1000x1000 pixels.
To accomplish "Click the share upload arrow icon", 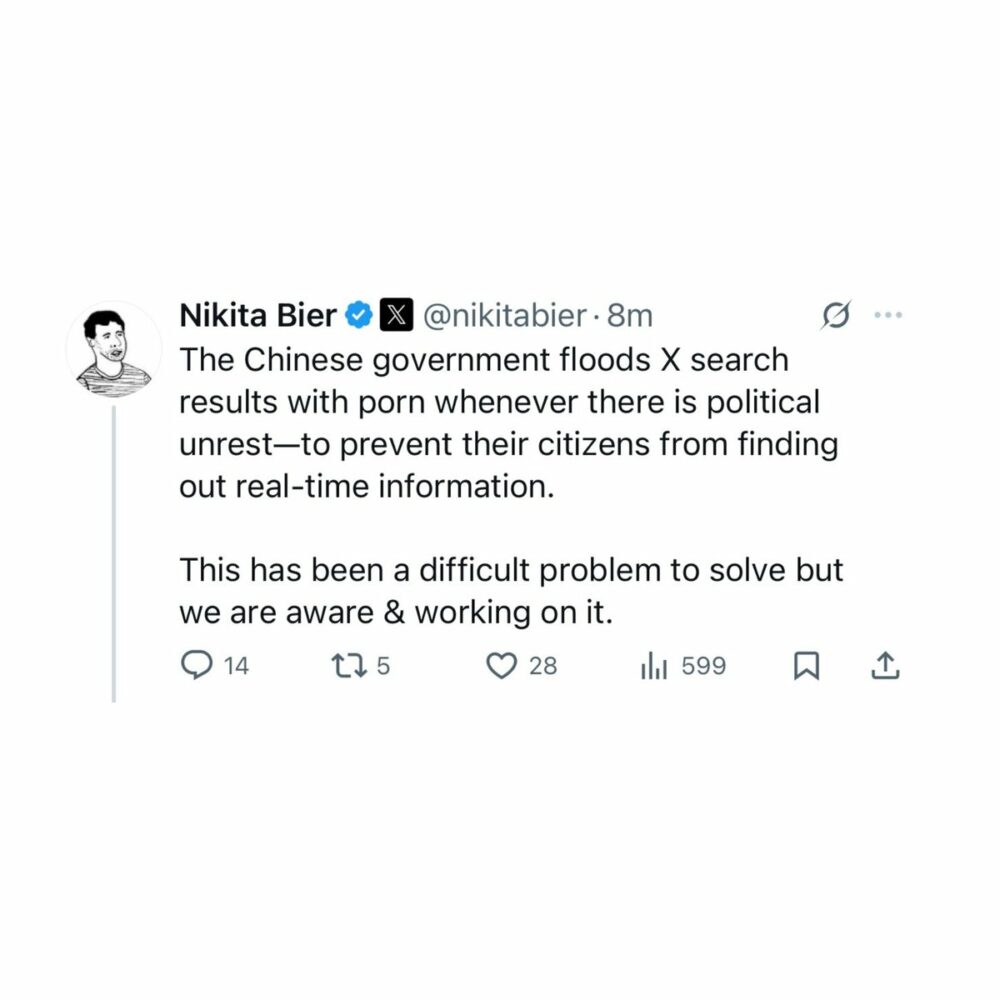I will point(886,666).
